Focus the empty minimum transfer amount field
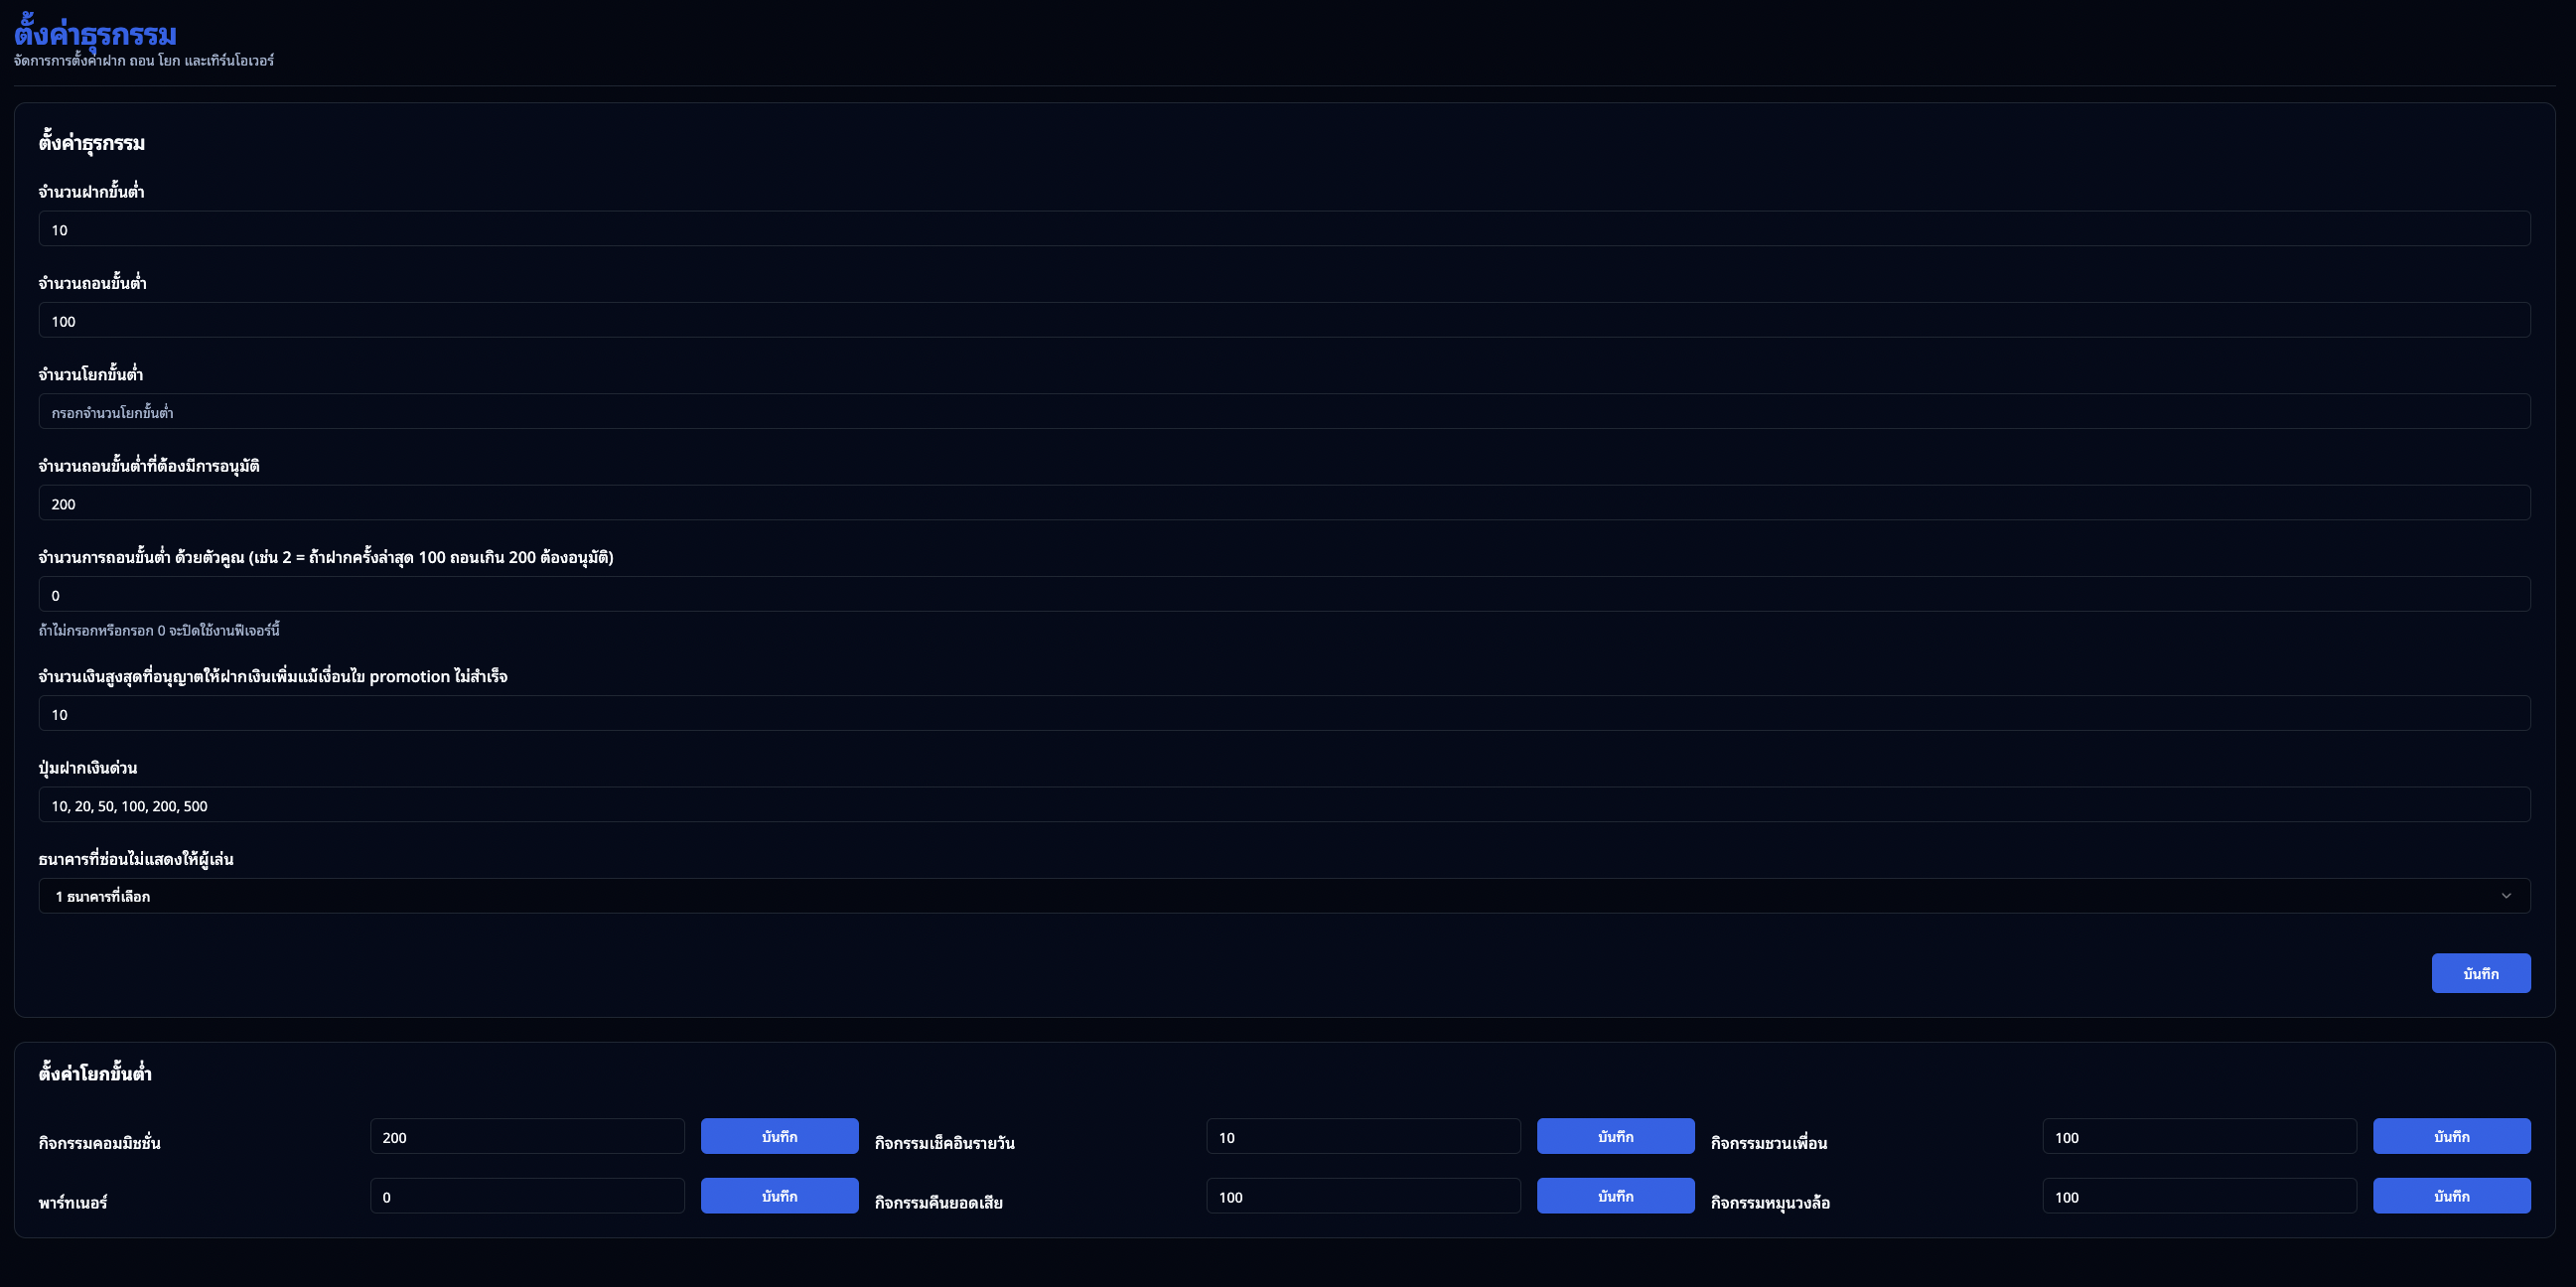 tap(1284, 412)
